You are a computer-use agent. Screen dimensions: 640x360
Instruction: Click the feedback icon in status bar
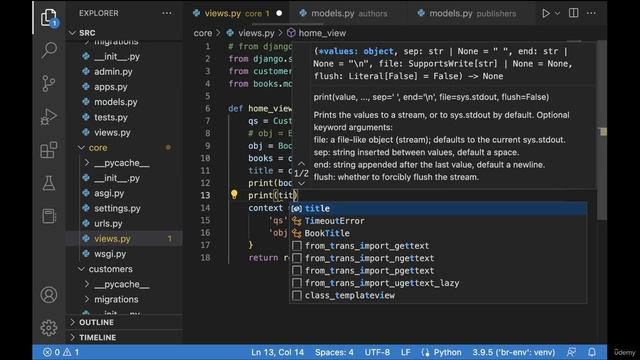[571, 352]
